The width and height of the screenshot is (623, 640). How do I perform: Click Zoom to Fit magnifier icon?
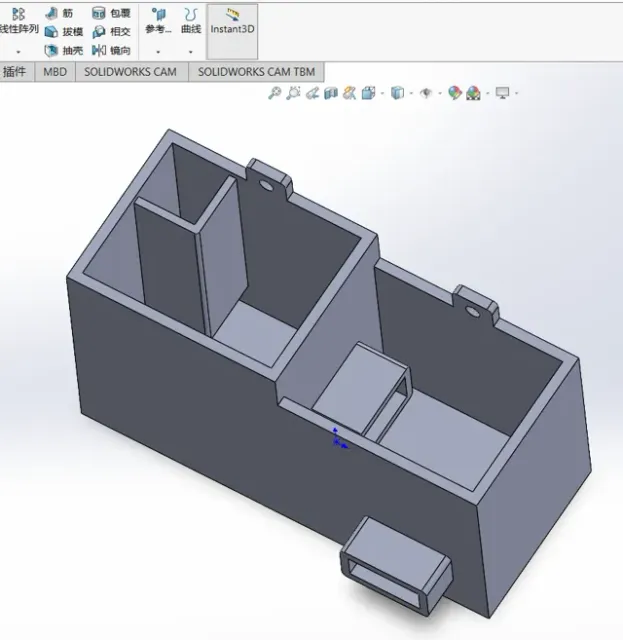pyautogui.click(x=274, y=93)
